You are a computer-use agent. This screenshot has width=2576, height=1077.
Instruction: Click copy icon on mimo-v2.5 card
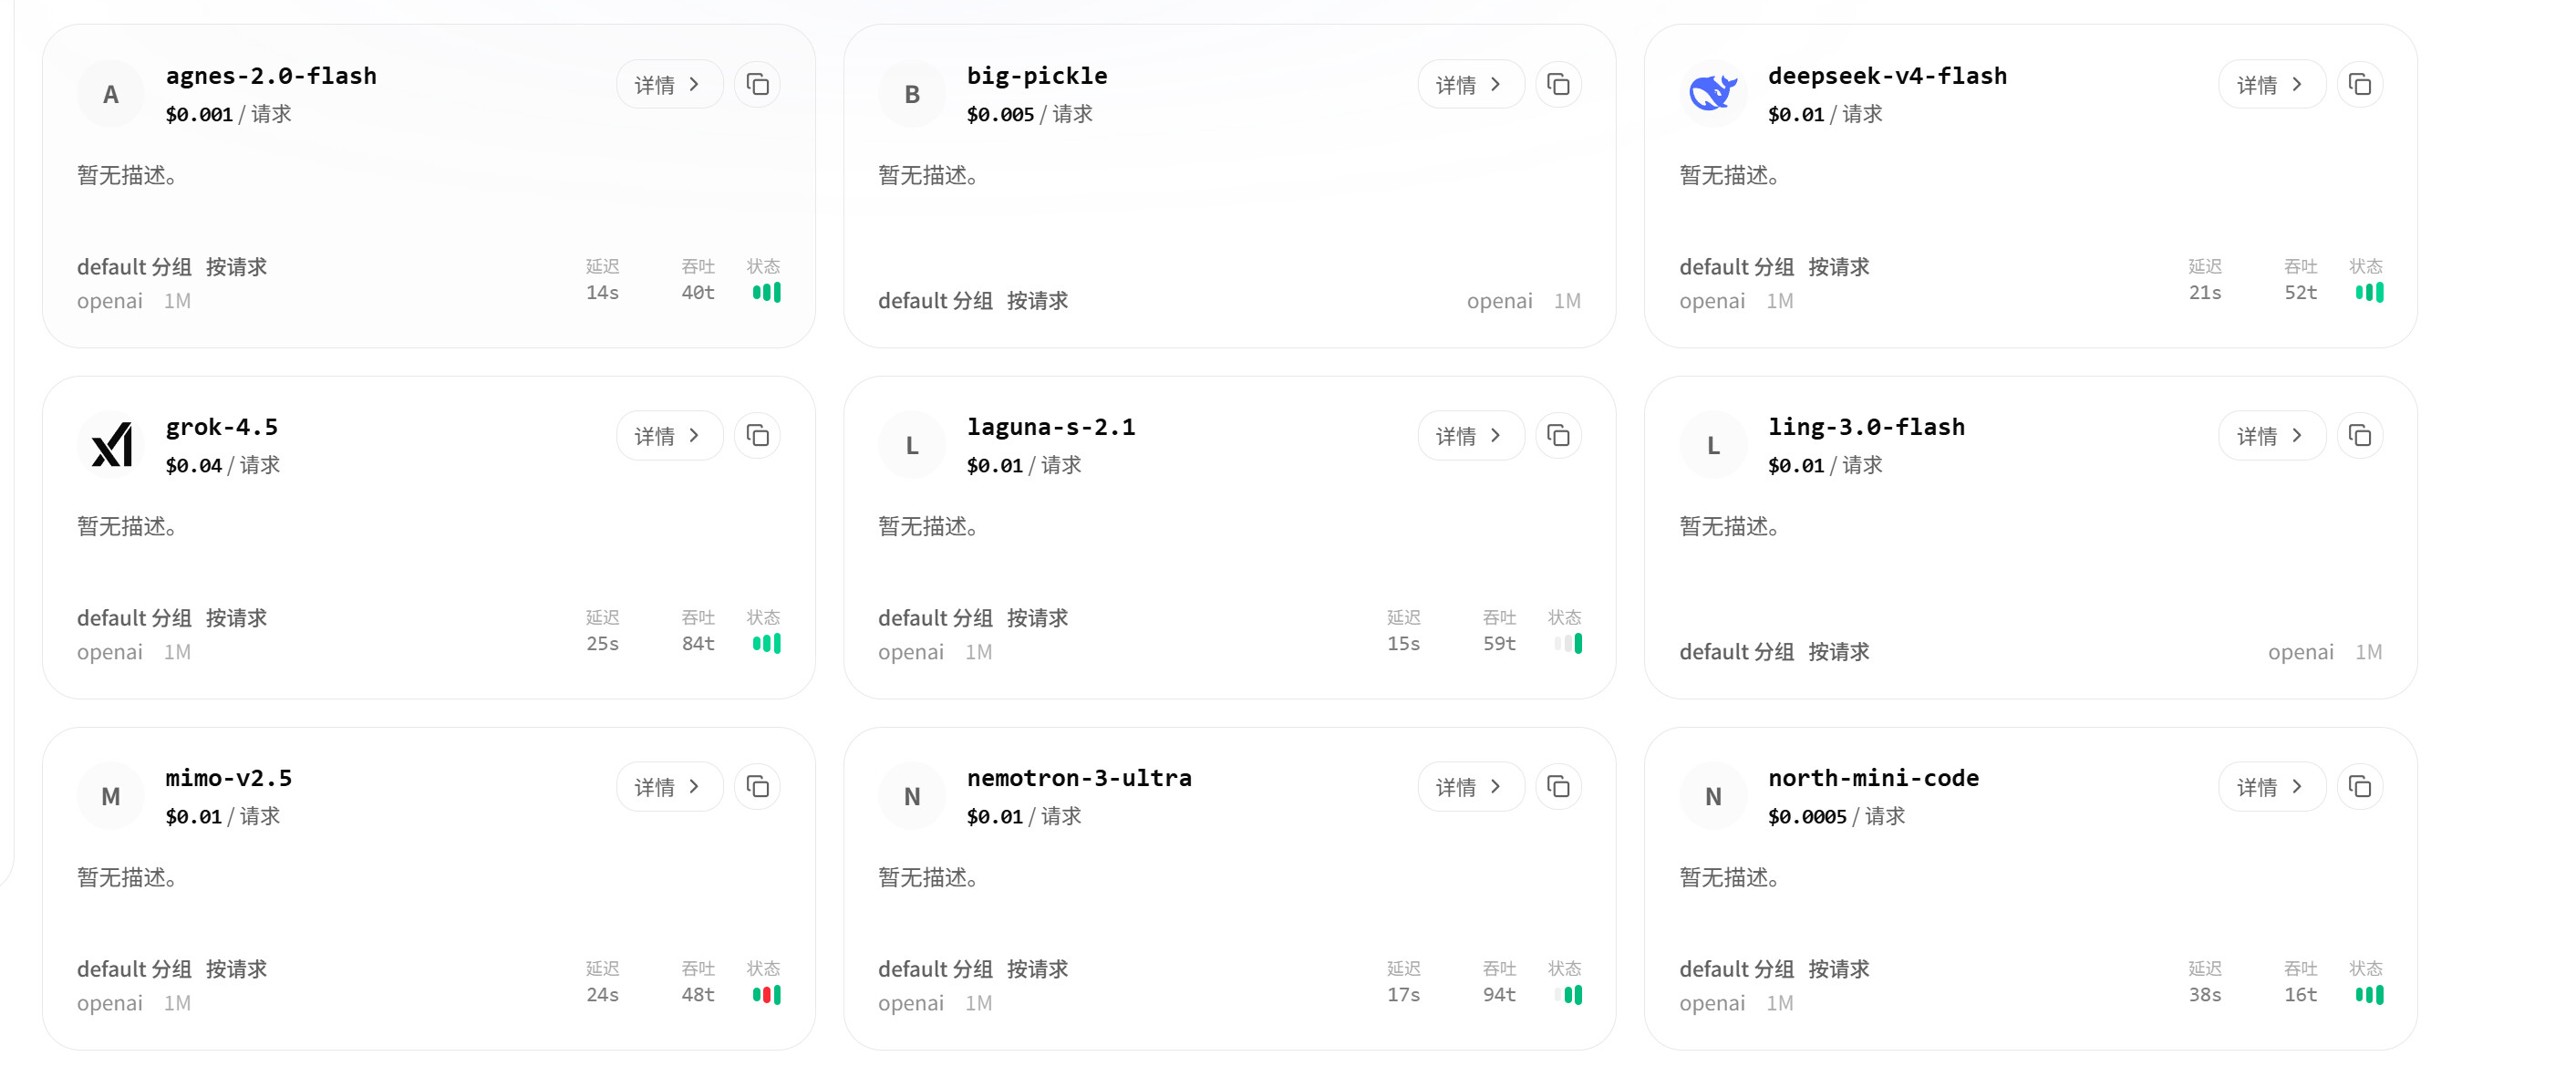click(757, 787)
